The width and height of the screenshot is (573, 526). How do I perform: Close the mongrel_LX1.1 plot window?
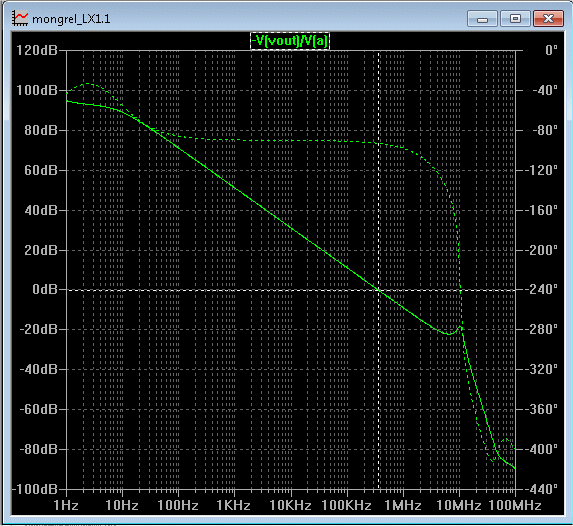coord(548,19)
